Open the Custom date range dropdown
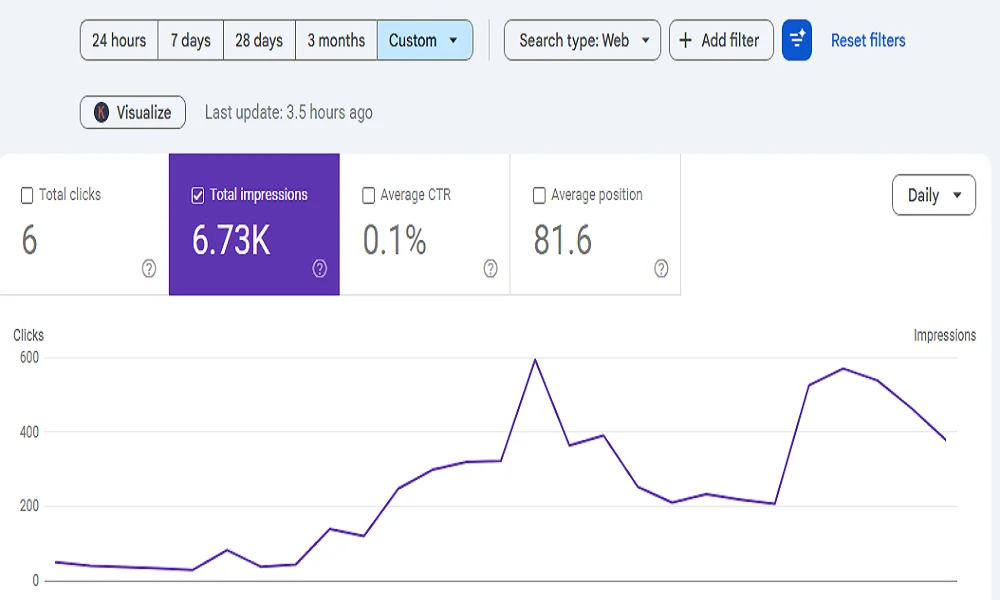Image resolution: width=1000 pixels, height=600 pixels. 425,40
